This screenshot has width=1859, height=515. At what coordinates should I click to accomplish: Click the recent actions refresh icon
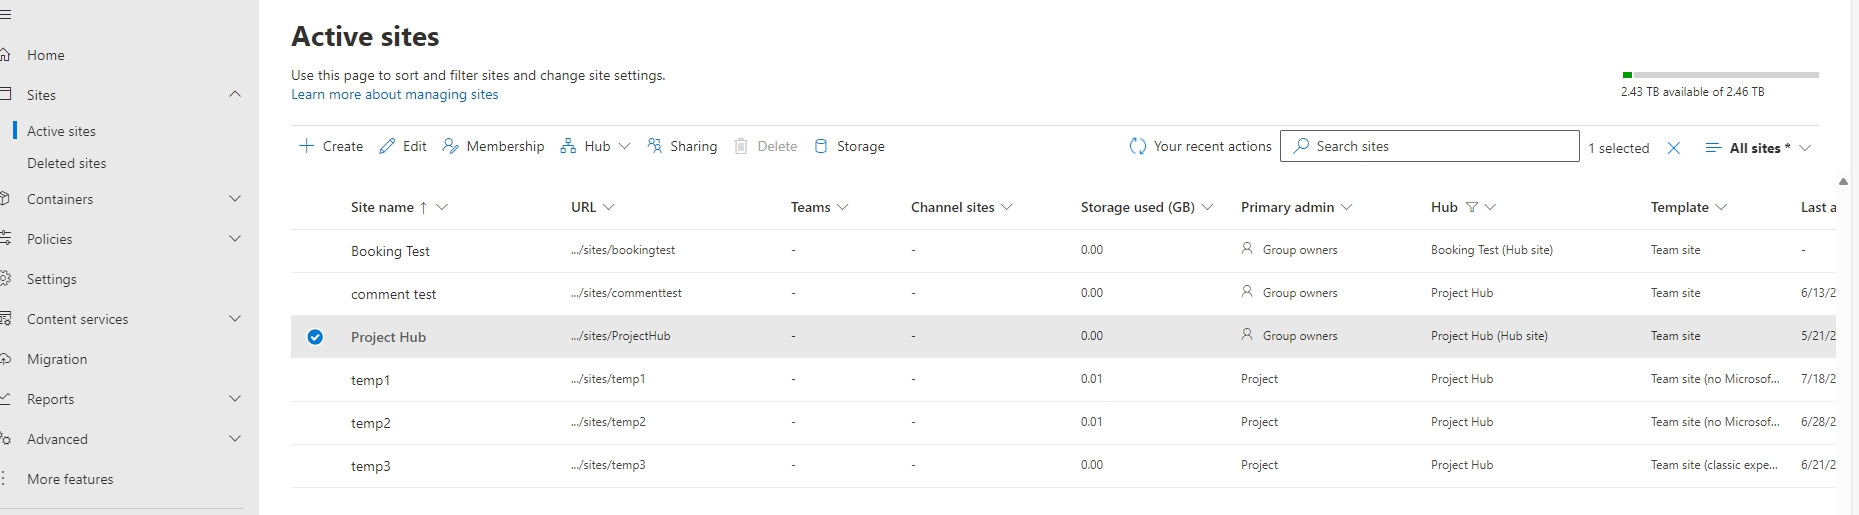(x=1138, y=146)
